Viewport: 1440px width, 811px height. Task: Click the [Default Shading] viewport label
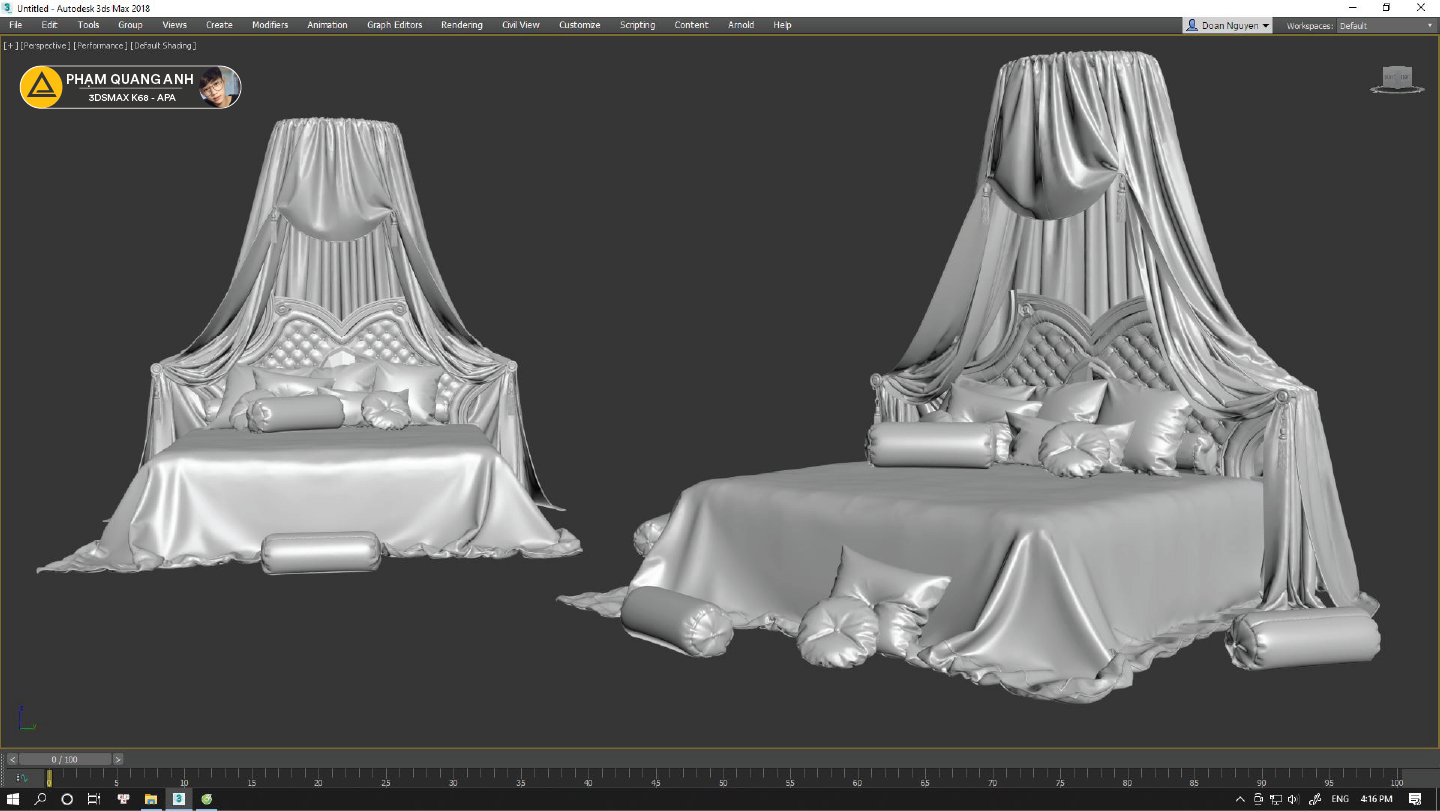[163, 46]
